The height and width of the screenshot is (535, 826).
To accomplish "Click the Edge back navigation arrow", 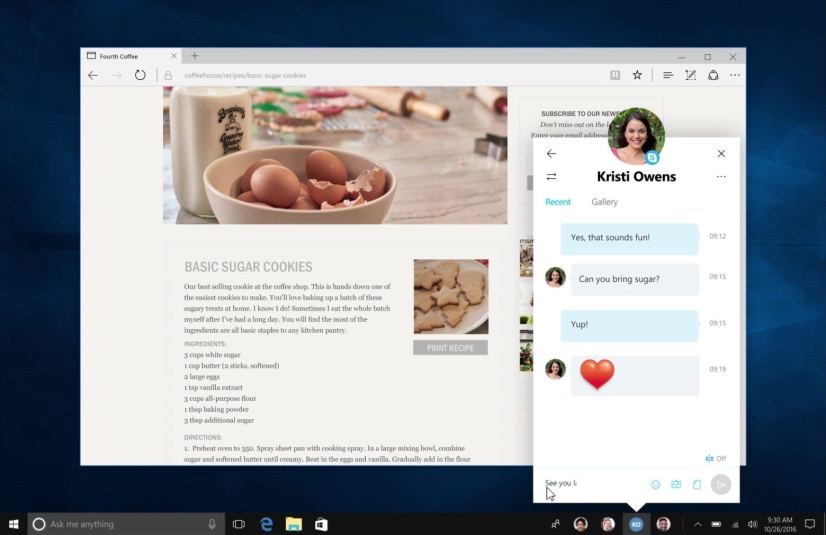I will point(93,75).
